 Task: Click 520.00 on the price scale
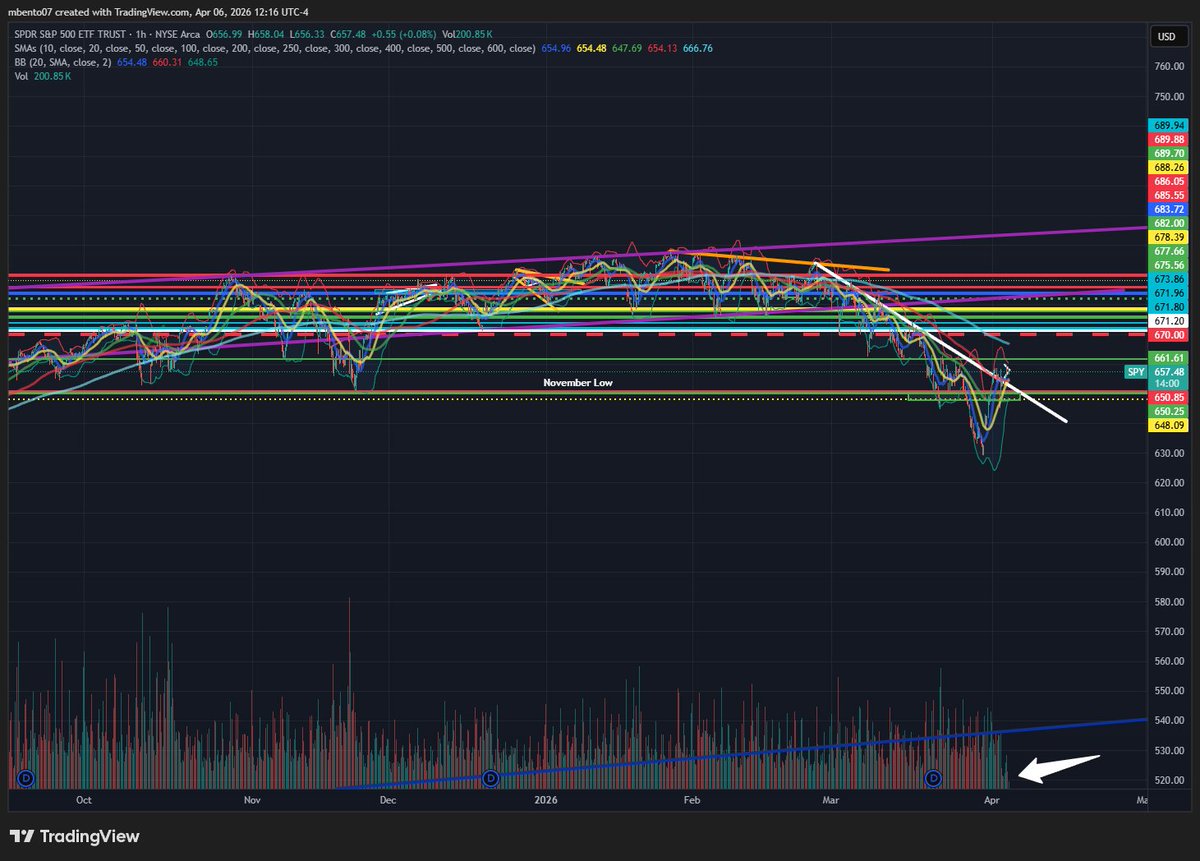point(1169,780)
